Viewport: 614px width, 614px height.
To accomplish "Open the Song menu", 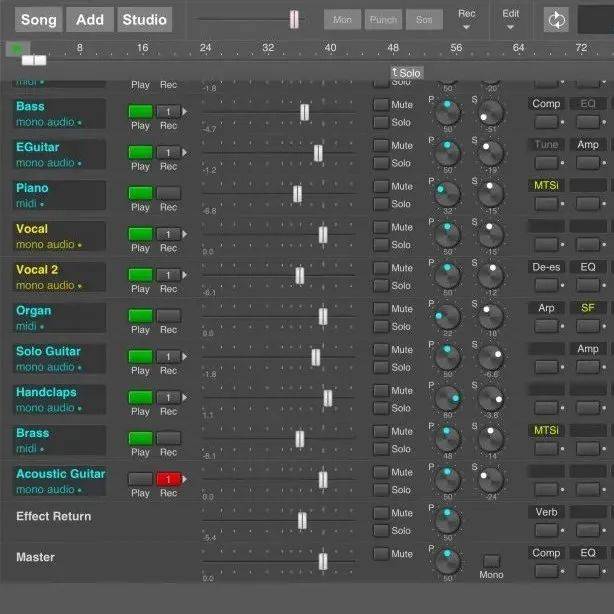I will pyautogui.click(x=38, y=20).
